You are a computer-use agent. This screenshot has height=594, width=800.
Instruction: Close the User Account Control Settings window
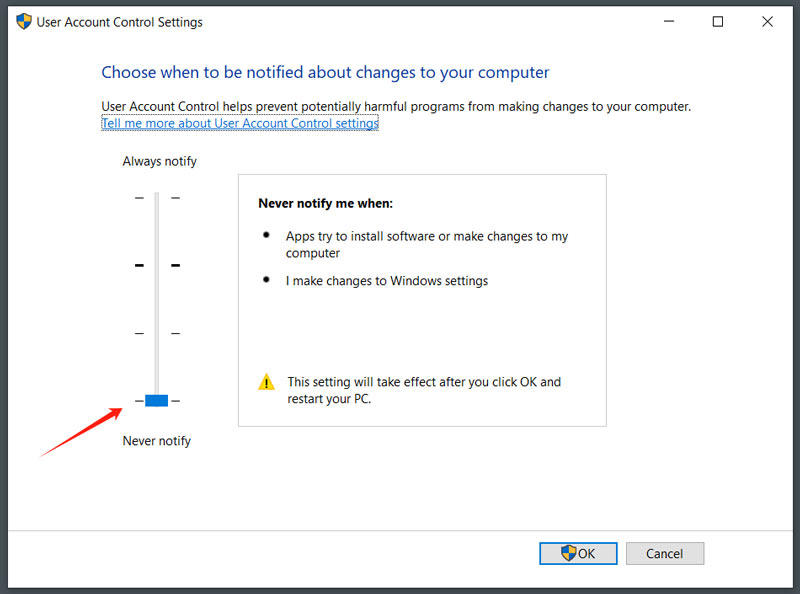click(767, 21)
